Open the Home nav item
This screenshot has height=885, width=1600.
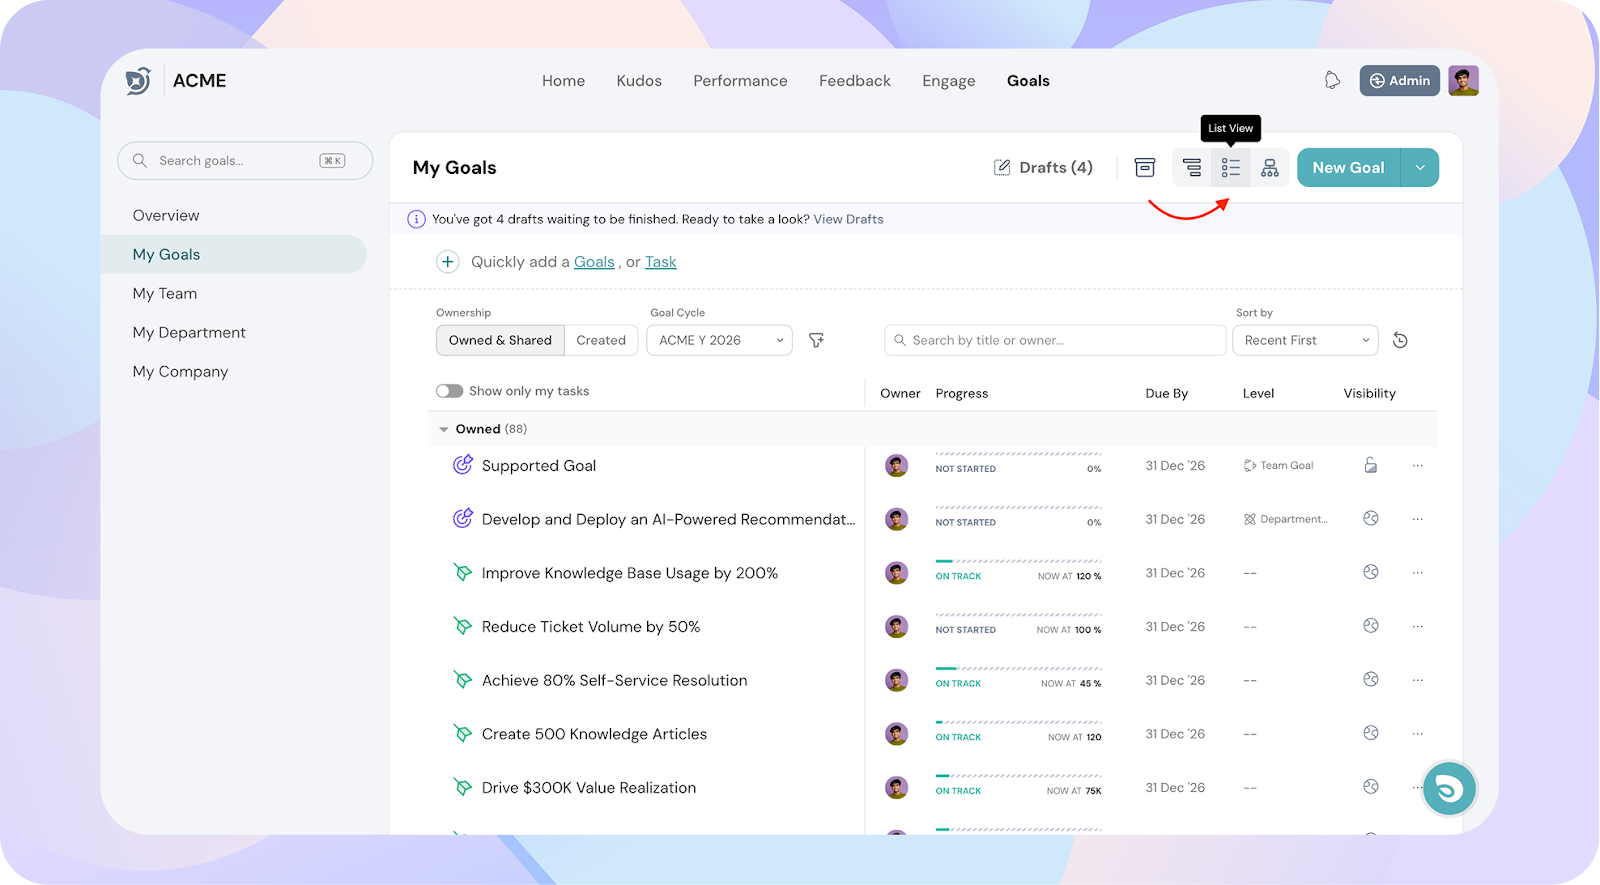(563, 81)
